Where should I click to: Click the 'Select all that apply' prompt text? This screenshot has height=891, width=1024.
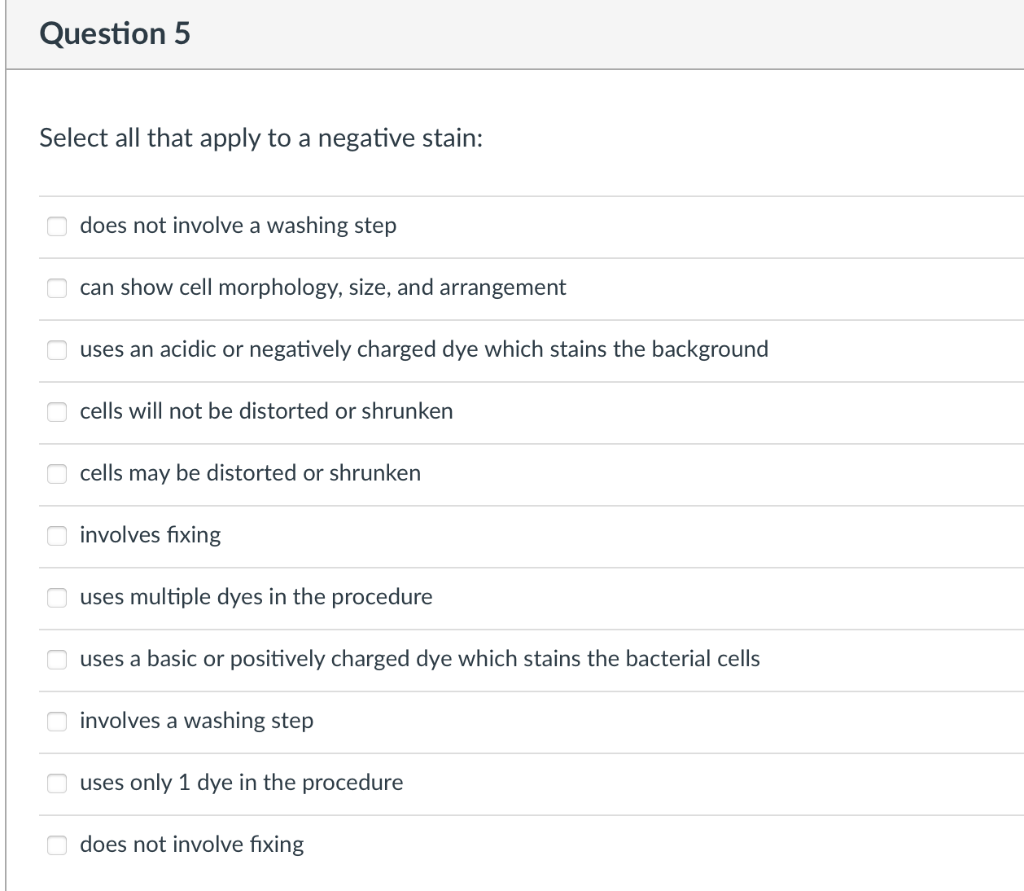point(261,138)
